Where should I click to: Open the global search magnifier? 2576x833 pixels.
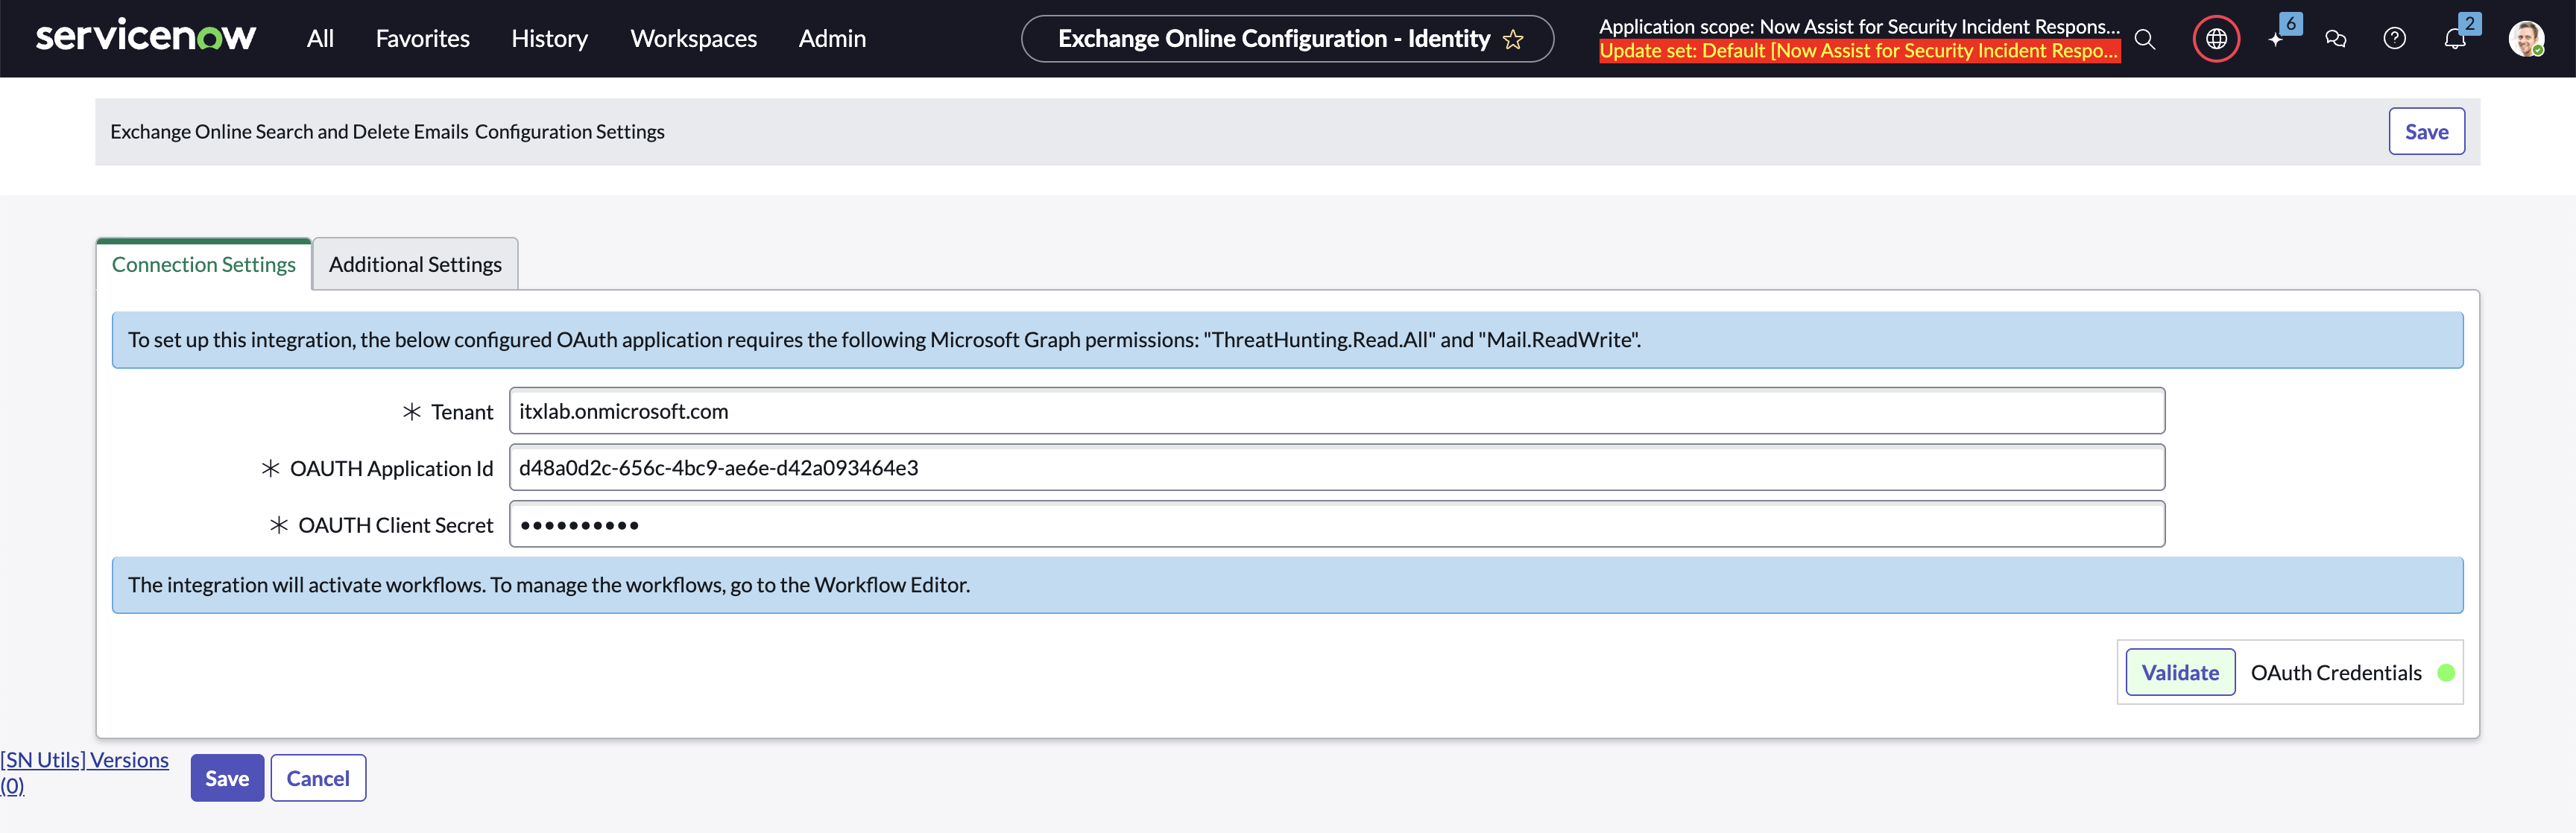pos(2145,39)
